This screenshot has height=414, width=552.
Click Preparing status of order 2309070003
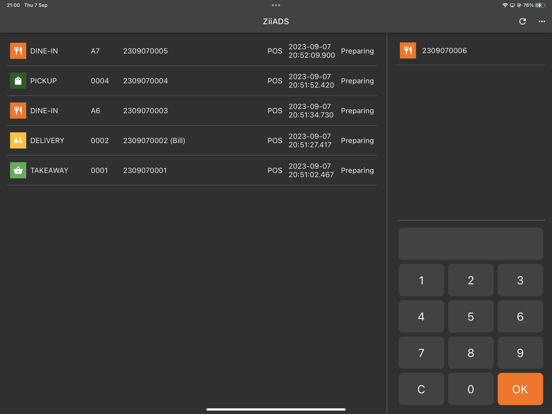[x=357, y=111]
